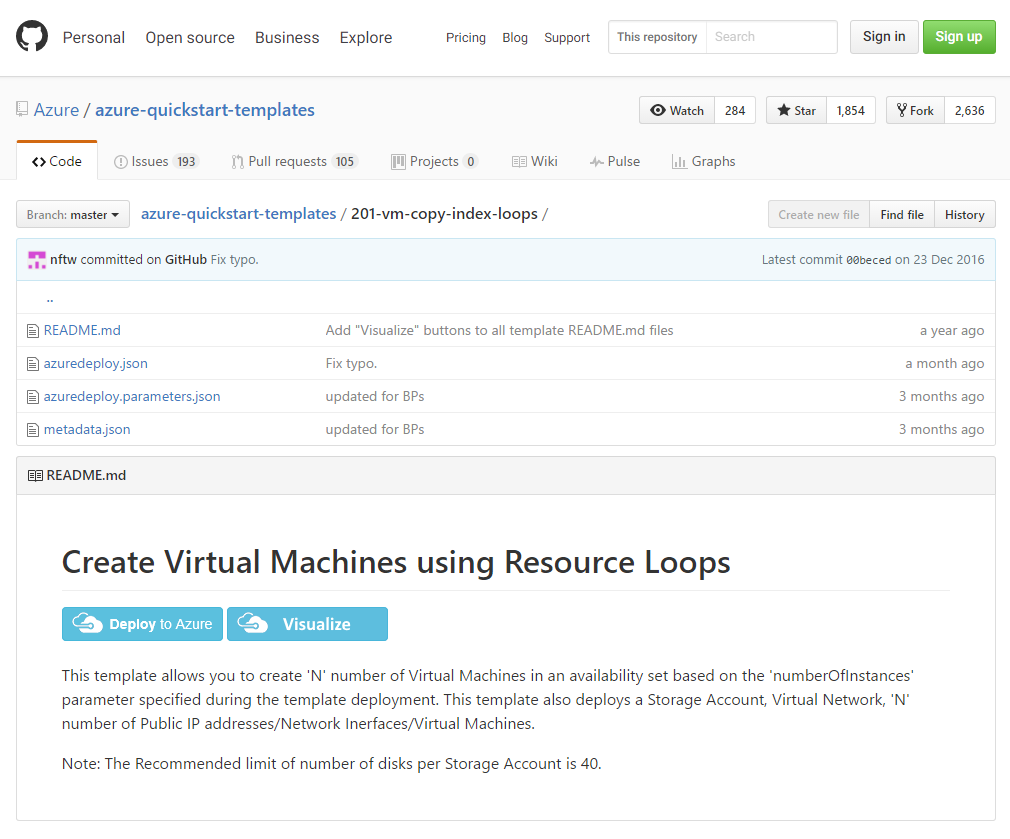Screen dimensions: 1010x839
Task: Click the Visualize button
Action: [307, 624]
